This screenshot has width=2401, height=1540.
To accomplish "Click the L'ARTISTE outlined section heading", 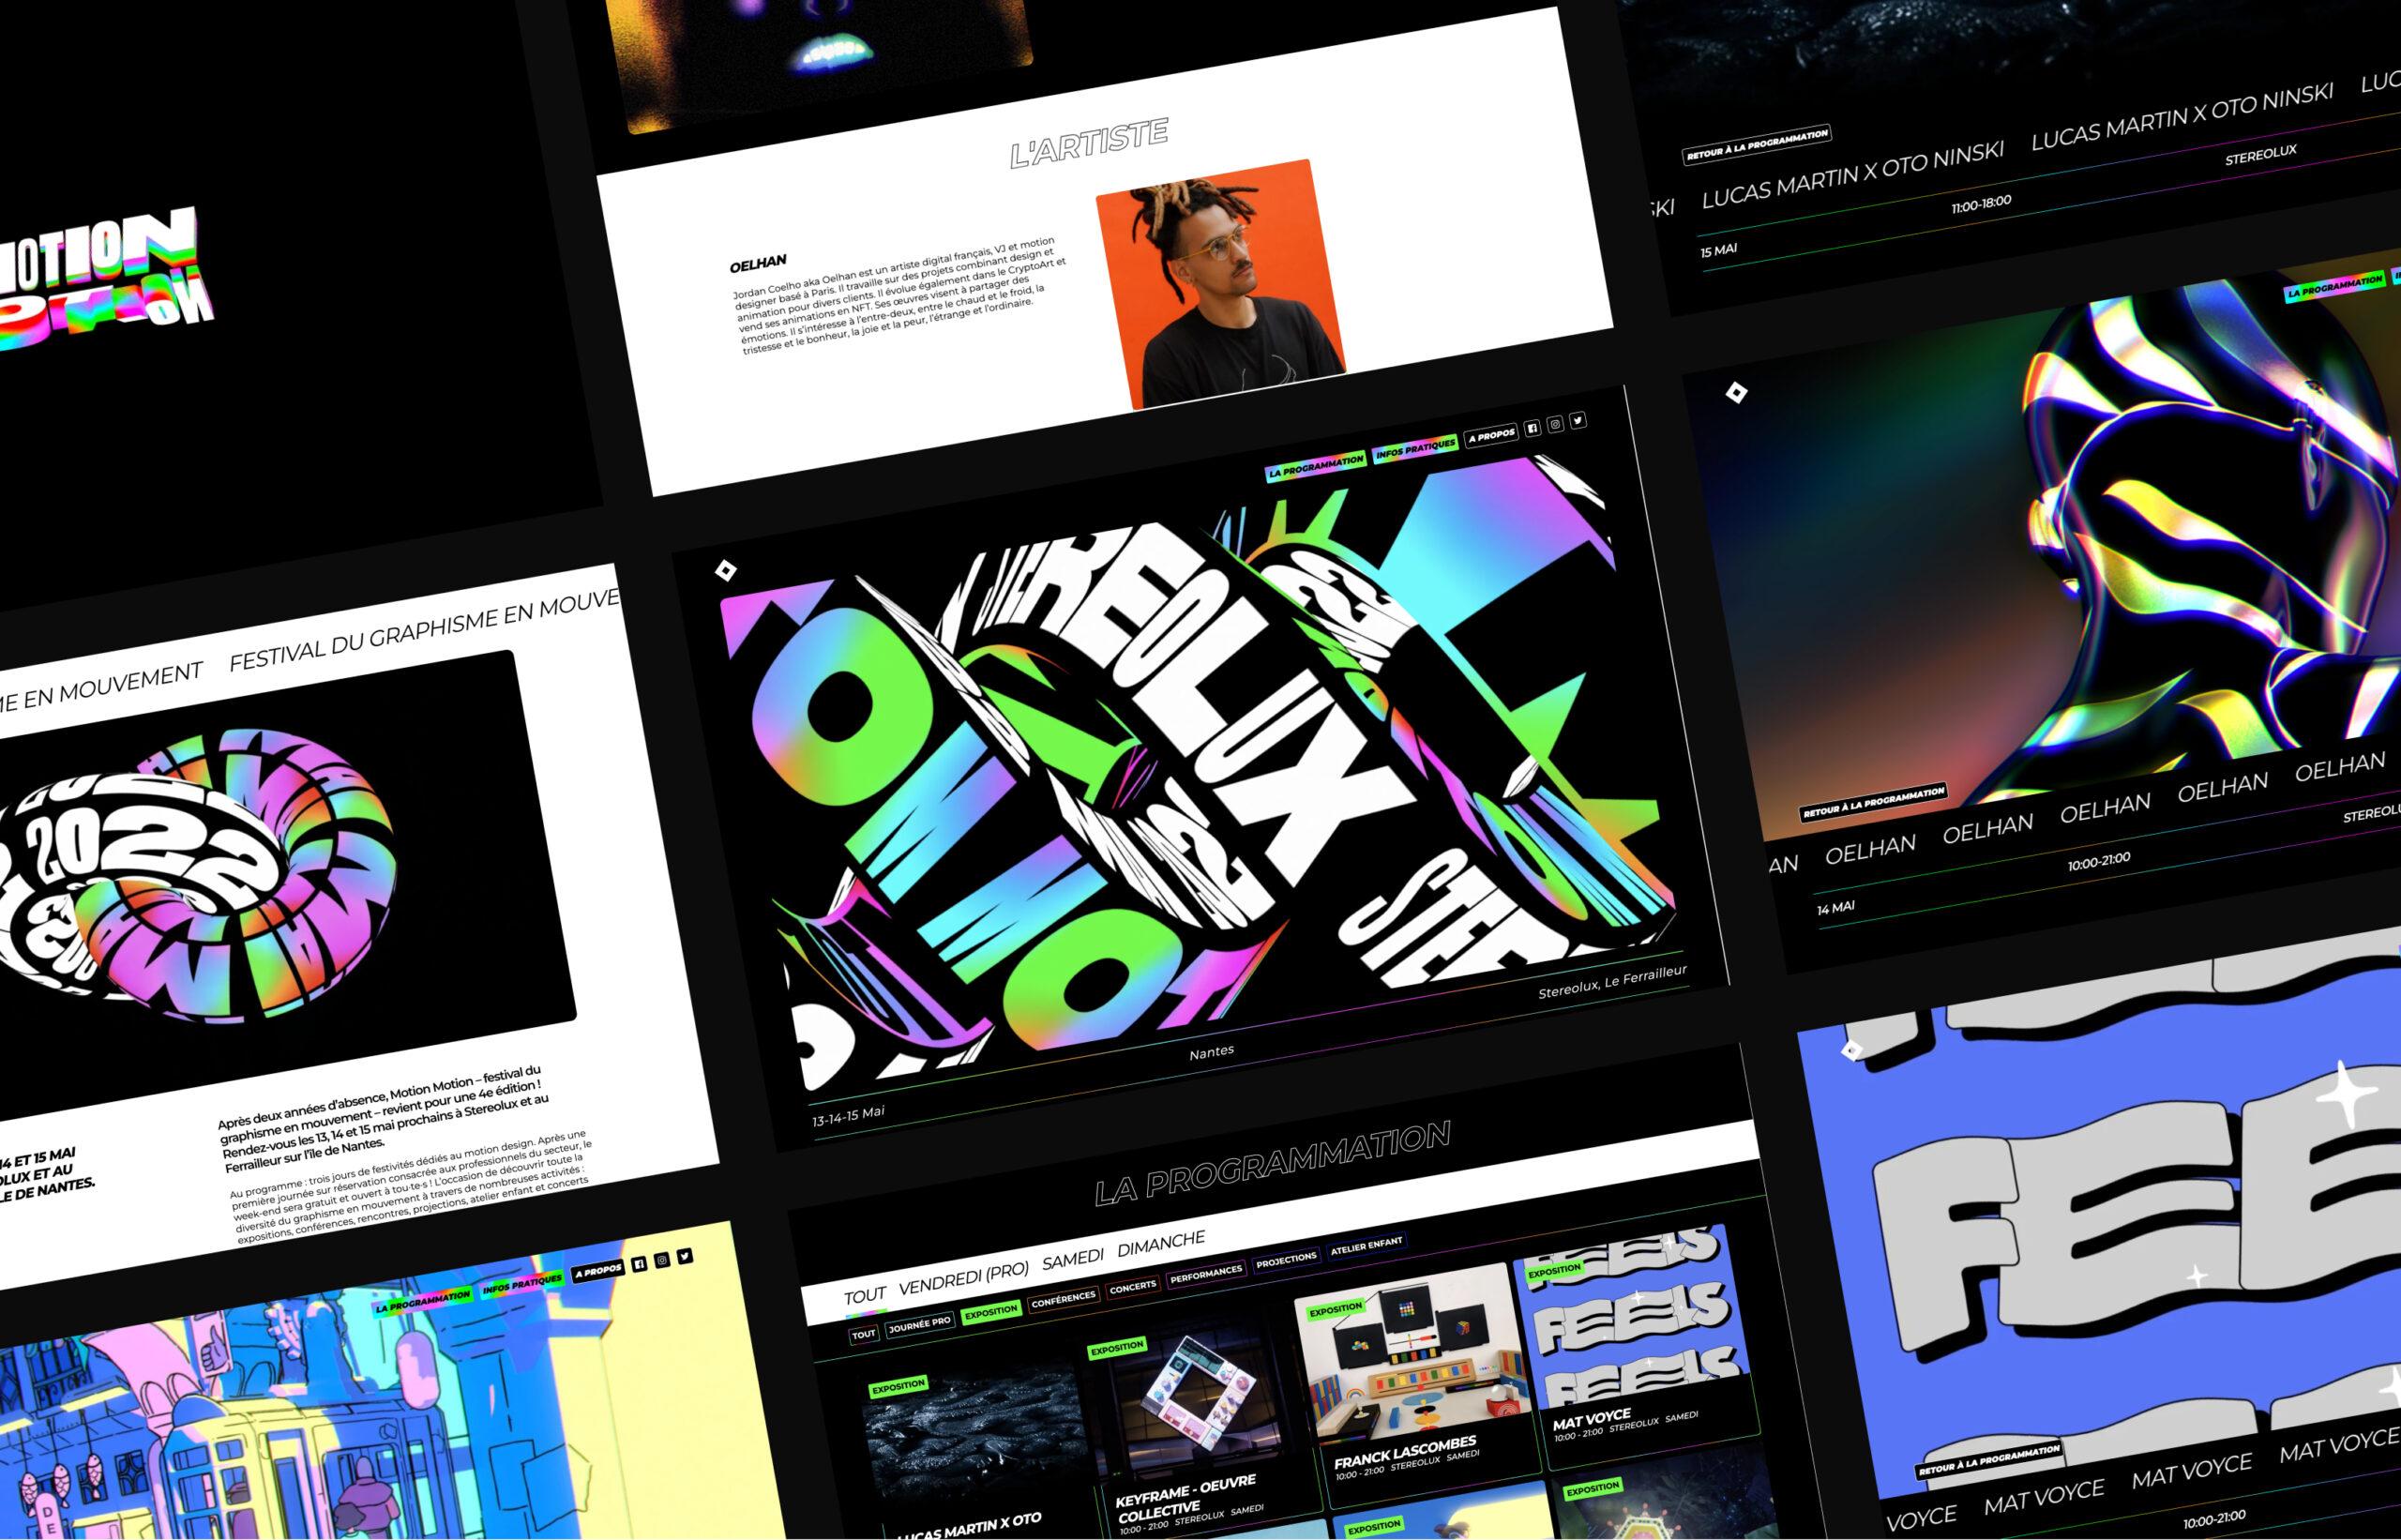I will pos(1089,144).
